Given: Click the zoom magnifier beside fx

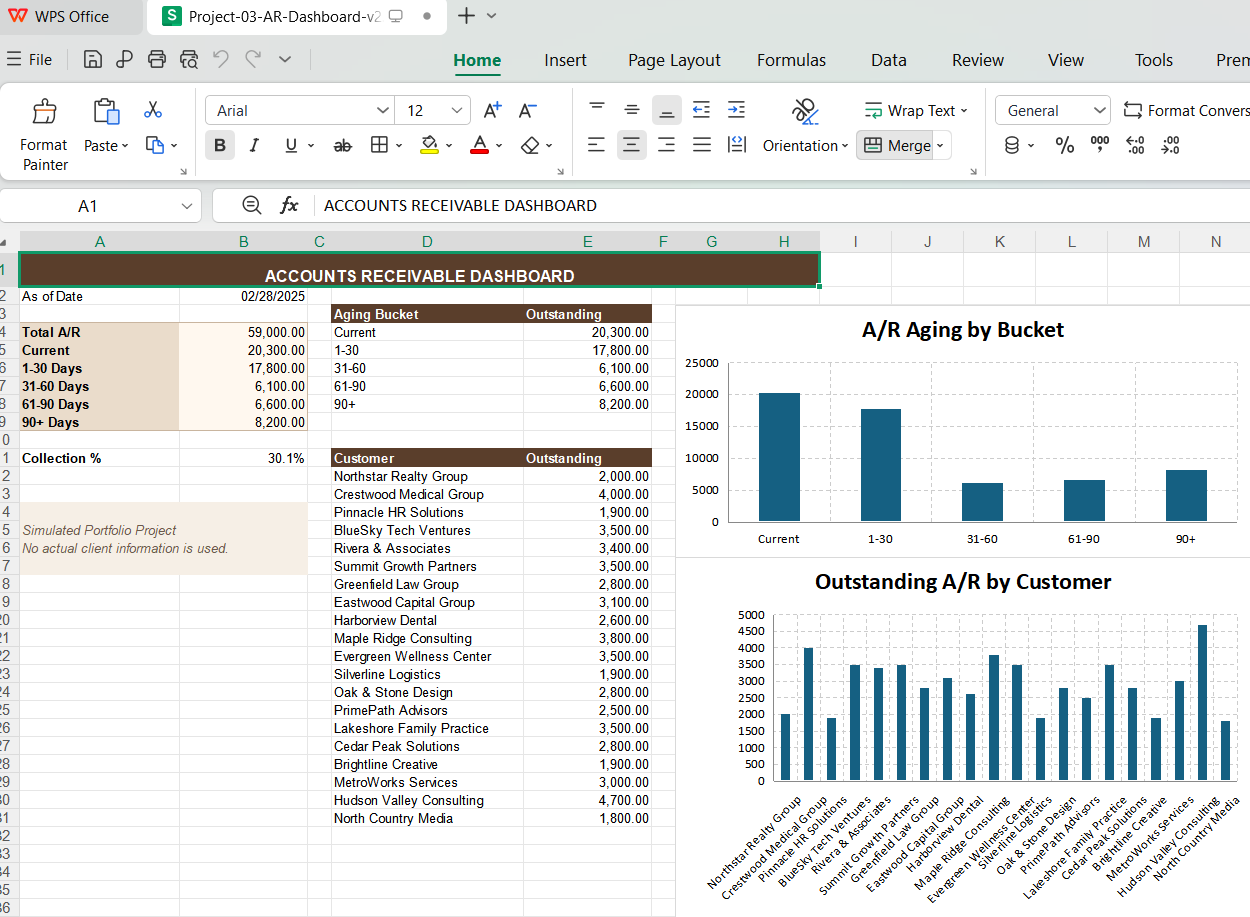Looking at the screenshot, I should (252, 205).
